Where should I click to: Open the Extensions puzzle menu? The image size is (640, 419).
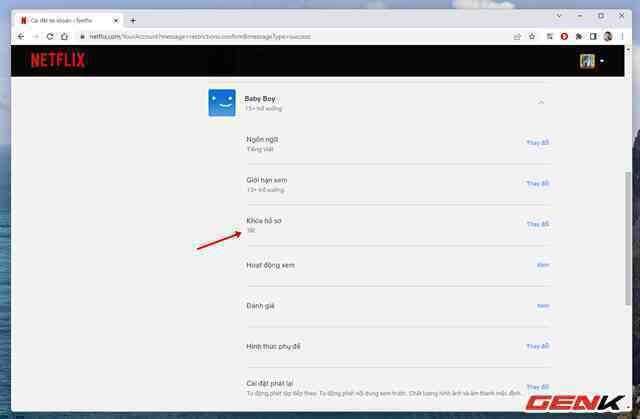click(578, 36)
